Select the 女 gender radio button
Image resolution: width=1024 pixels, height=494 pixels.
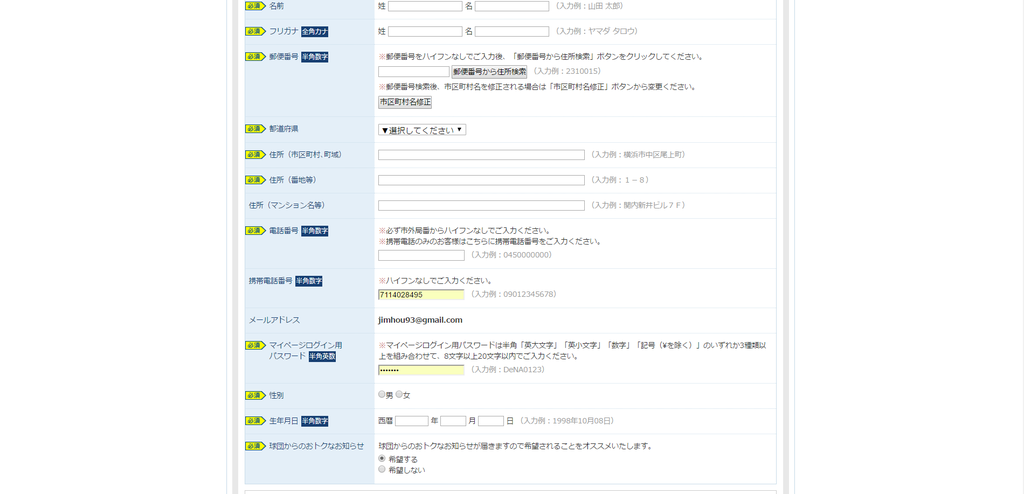(398, 395)
